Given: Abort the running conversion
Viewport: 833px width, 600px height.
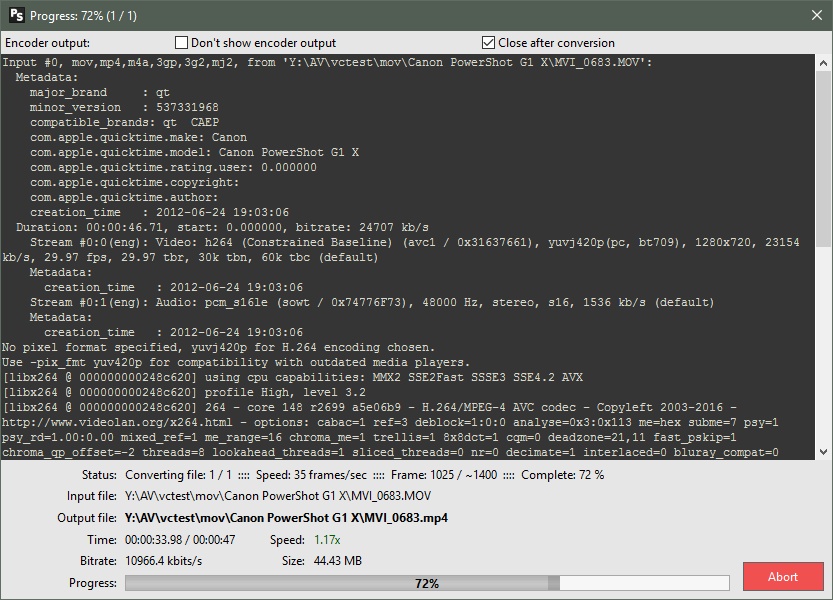Looking at the screenshot, I should [x=783, y=577].
